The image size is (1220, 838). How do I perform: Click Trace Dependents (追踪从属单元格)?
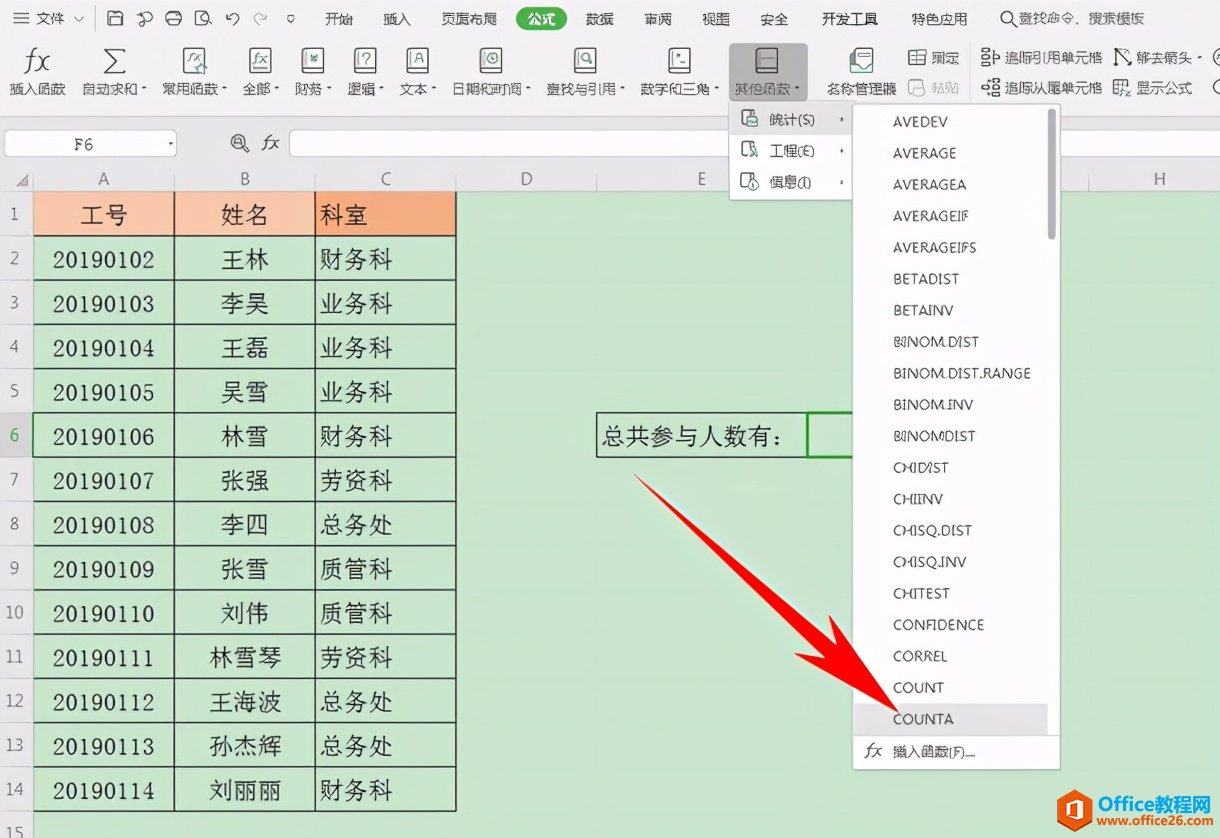[1041, 88]
